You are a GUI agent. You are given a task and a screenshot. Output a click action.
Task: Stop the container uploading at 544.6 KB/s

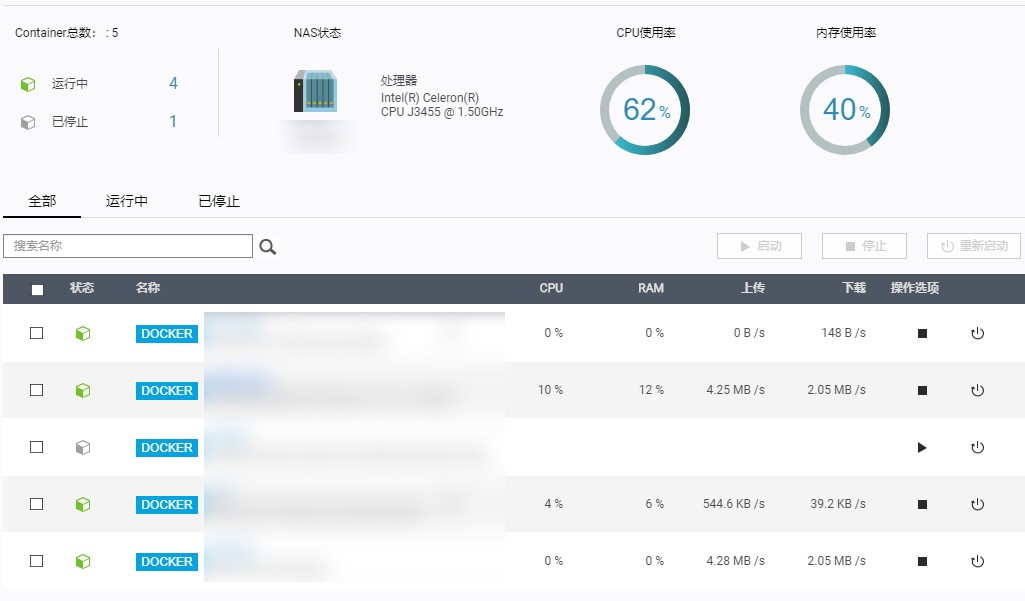[x=922, y=505]
